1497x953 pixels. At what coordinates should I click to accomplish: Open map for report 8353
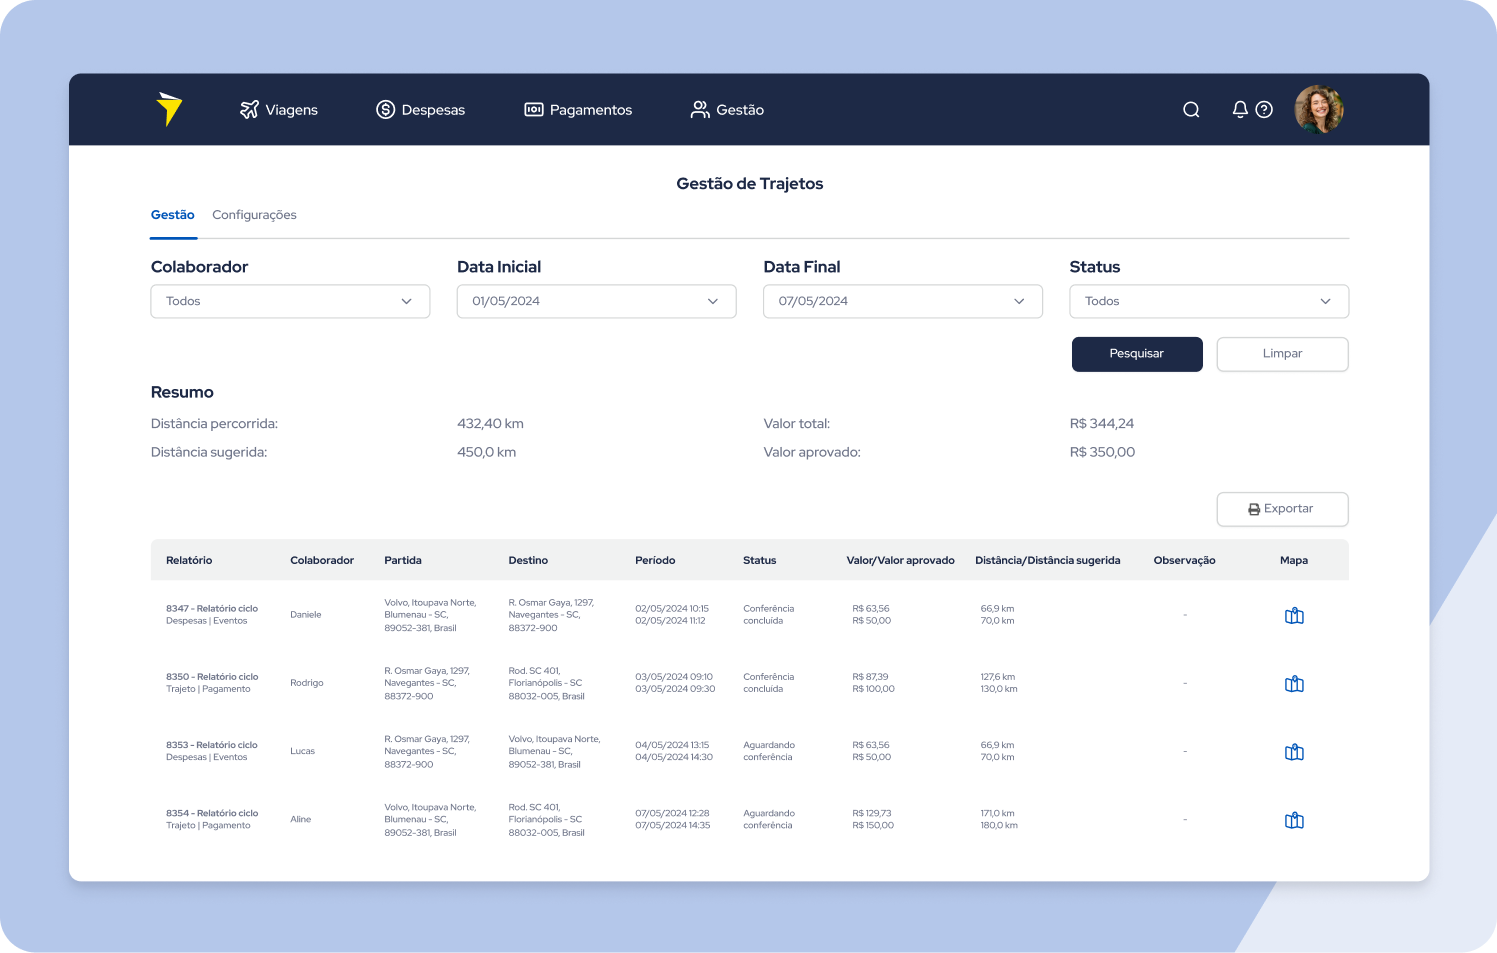coord(1294,752)
